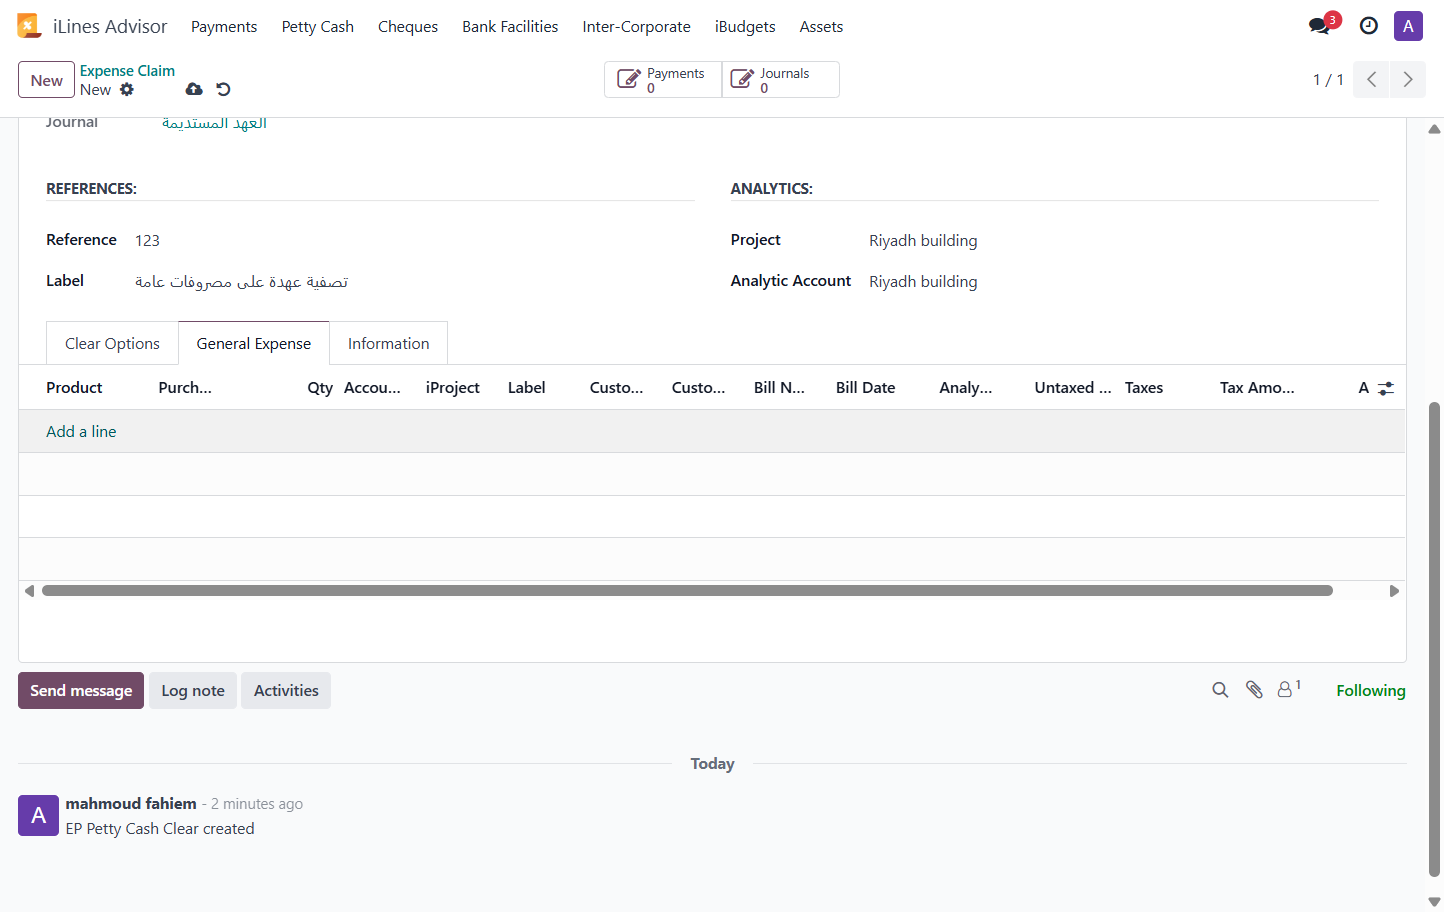Save record manually with the cloud upload icon

[194, 89]
